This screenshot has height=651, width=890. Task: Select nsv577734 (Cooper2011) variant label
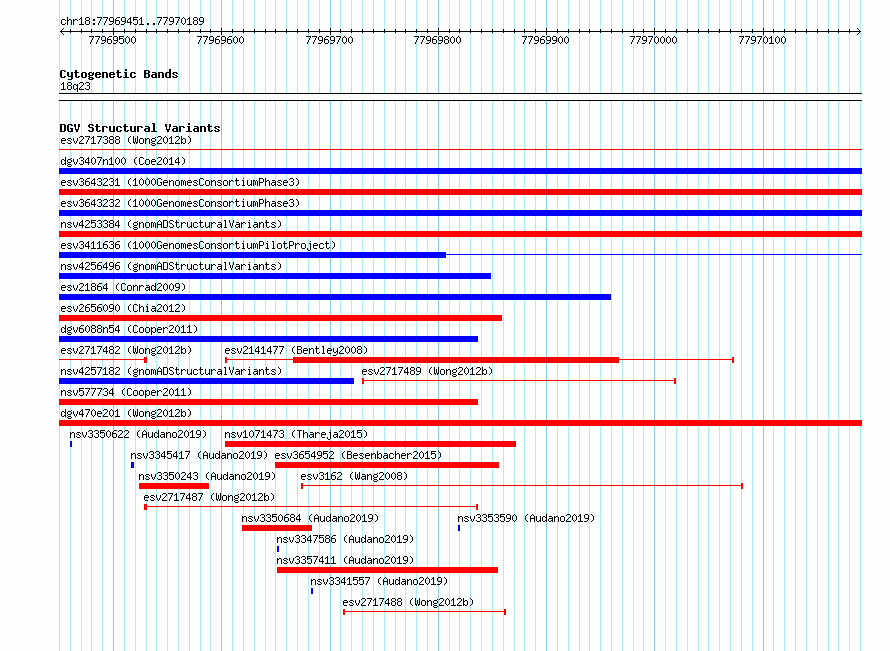coord(126,392)
